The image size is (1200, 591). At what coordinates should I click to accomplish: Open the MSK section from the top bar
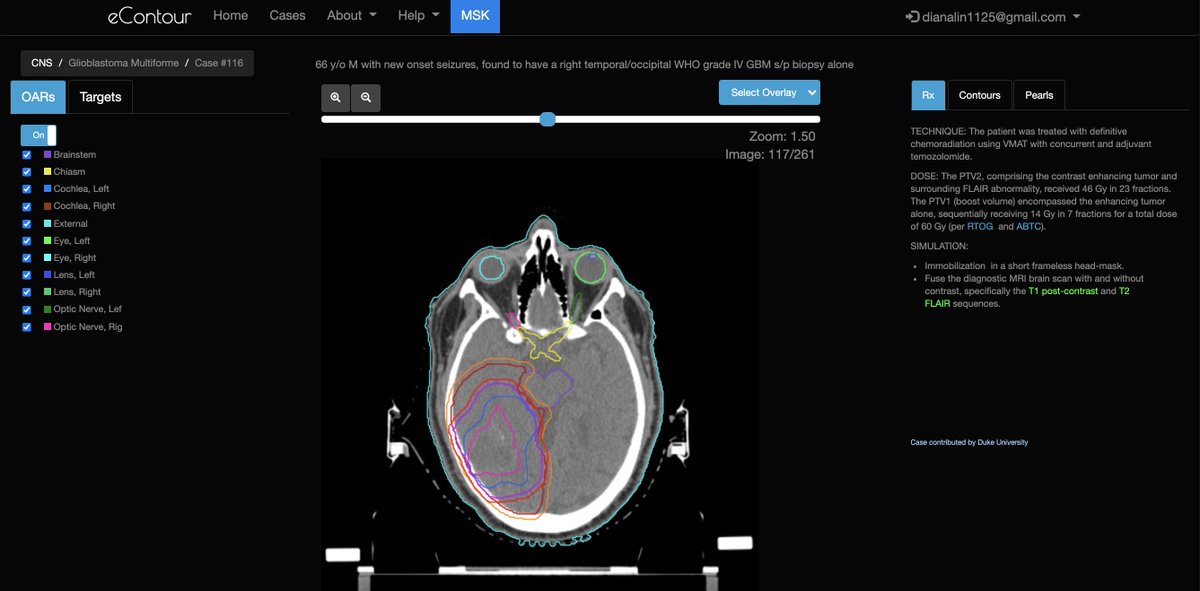coord(475,16)
